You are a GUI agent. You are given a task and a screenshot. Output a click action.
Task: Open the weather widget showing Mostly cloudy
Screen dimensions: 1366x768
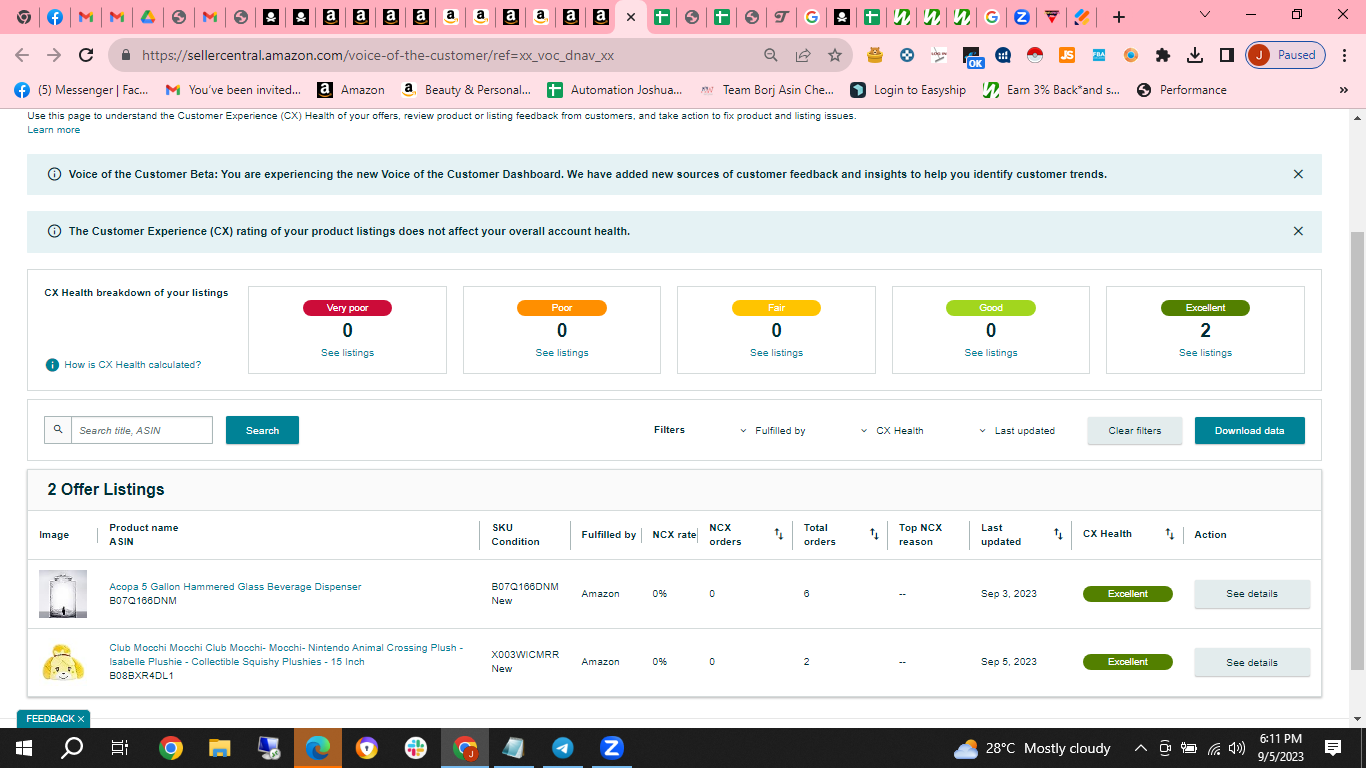[x=1032, y=748]
